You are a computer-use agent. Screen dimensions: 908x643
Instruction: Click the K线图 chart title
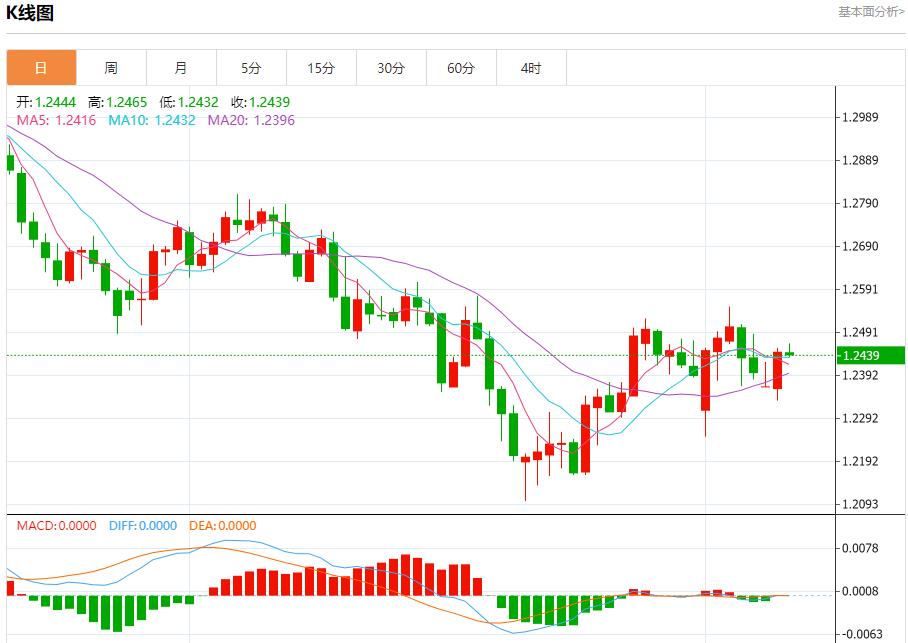pos(31,13)
